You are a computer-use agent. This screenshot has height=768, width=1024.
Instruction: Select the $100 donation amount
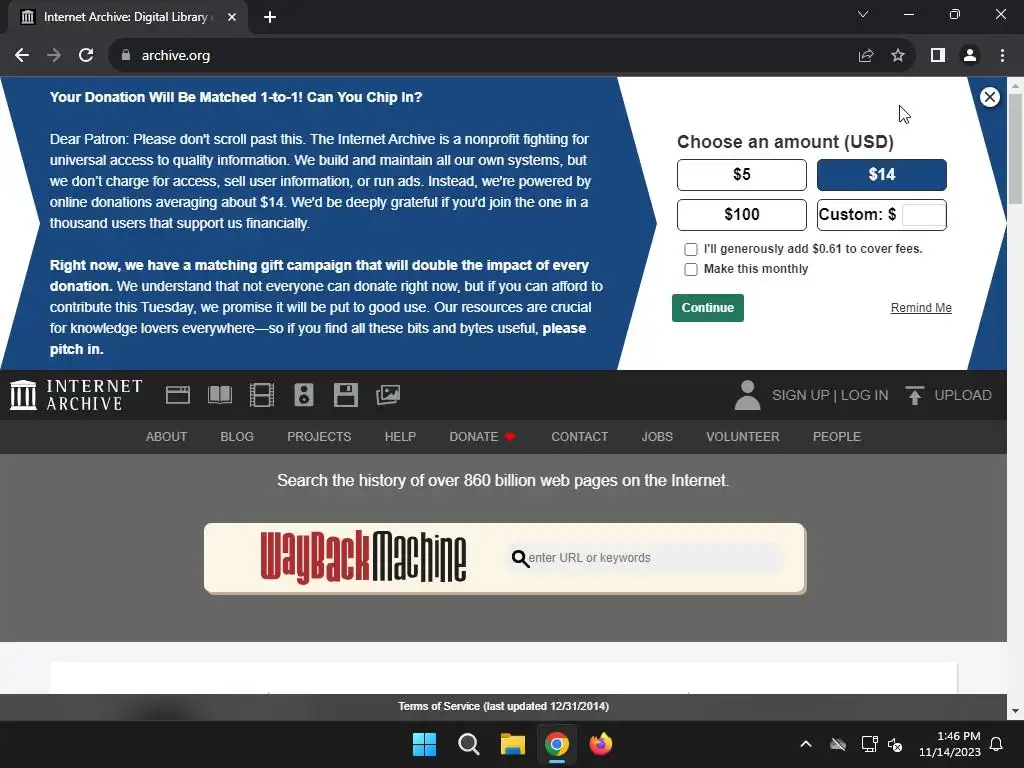pyautogui.click(x=741, y=214)
